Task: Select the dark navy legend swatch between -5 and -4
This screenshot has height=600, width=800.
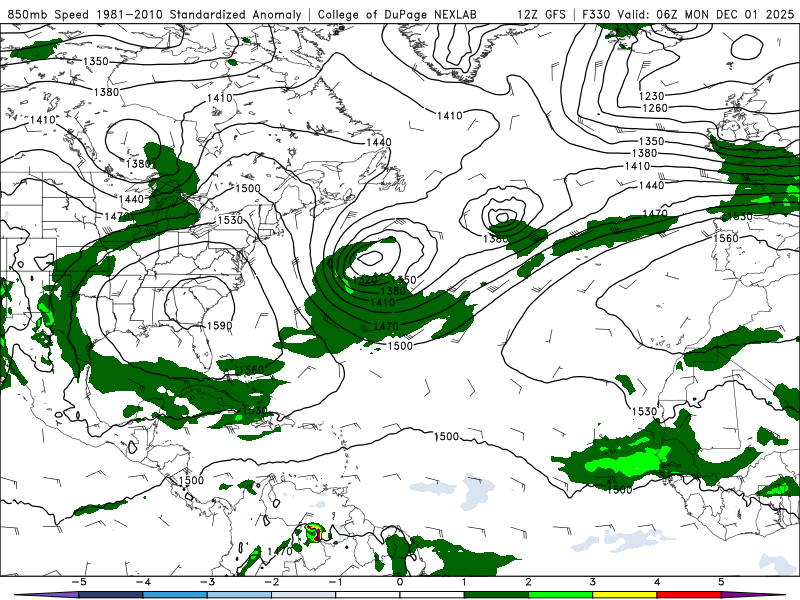Action: coord(111,595)
